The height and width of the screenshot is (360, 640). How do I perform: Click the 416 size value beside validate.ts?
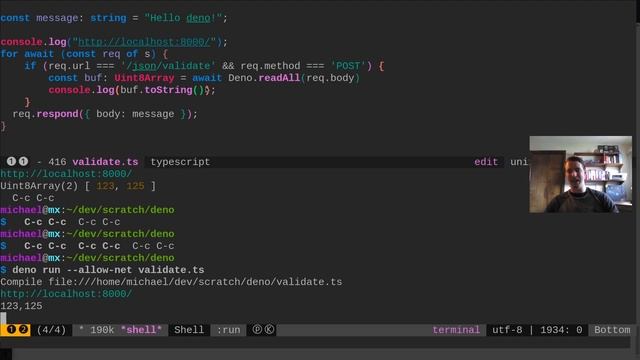(57, 162)
